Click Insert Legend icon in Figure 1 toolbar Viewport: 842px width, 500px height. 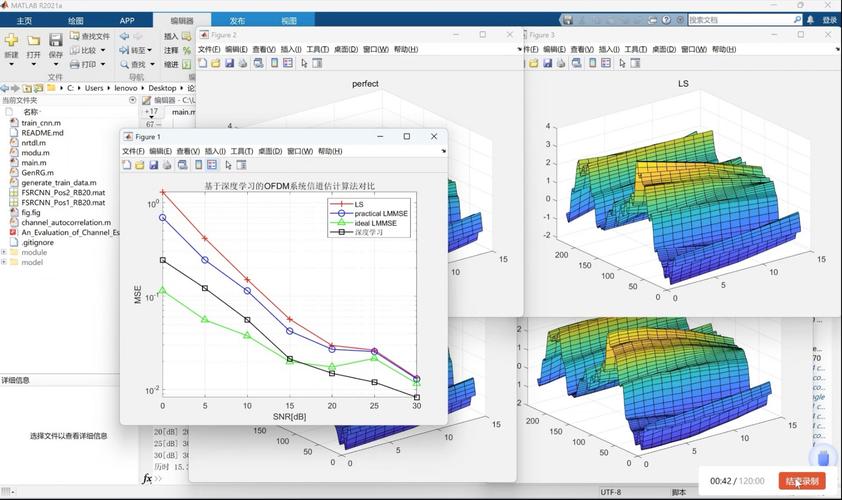point(212,165)
